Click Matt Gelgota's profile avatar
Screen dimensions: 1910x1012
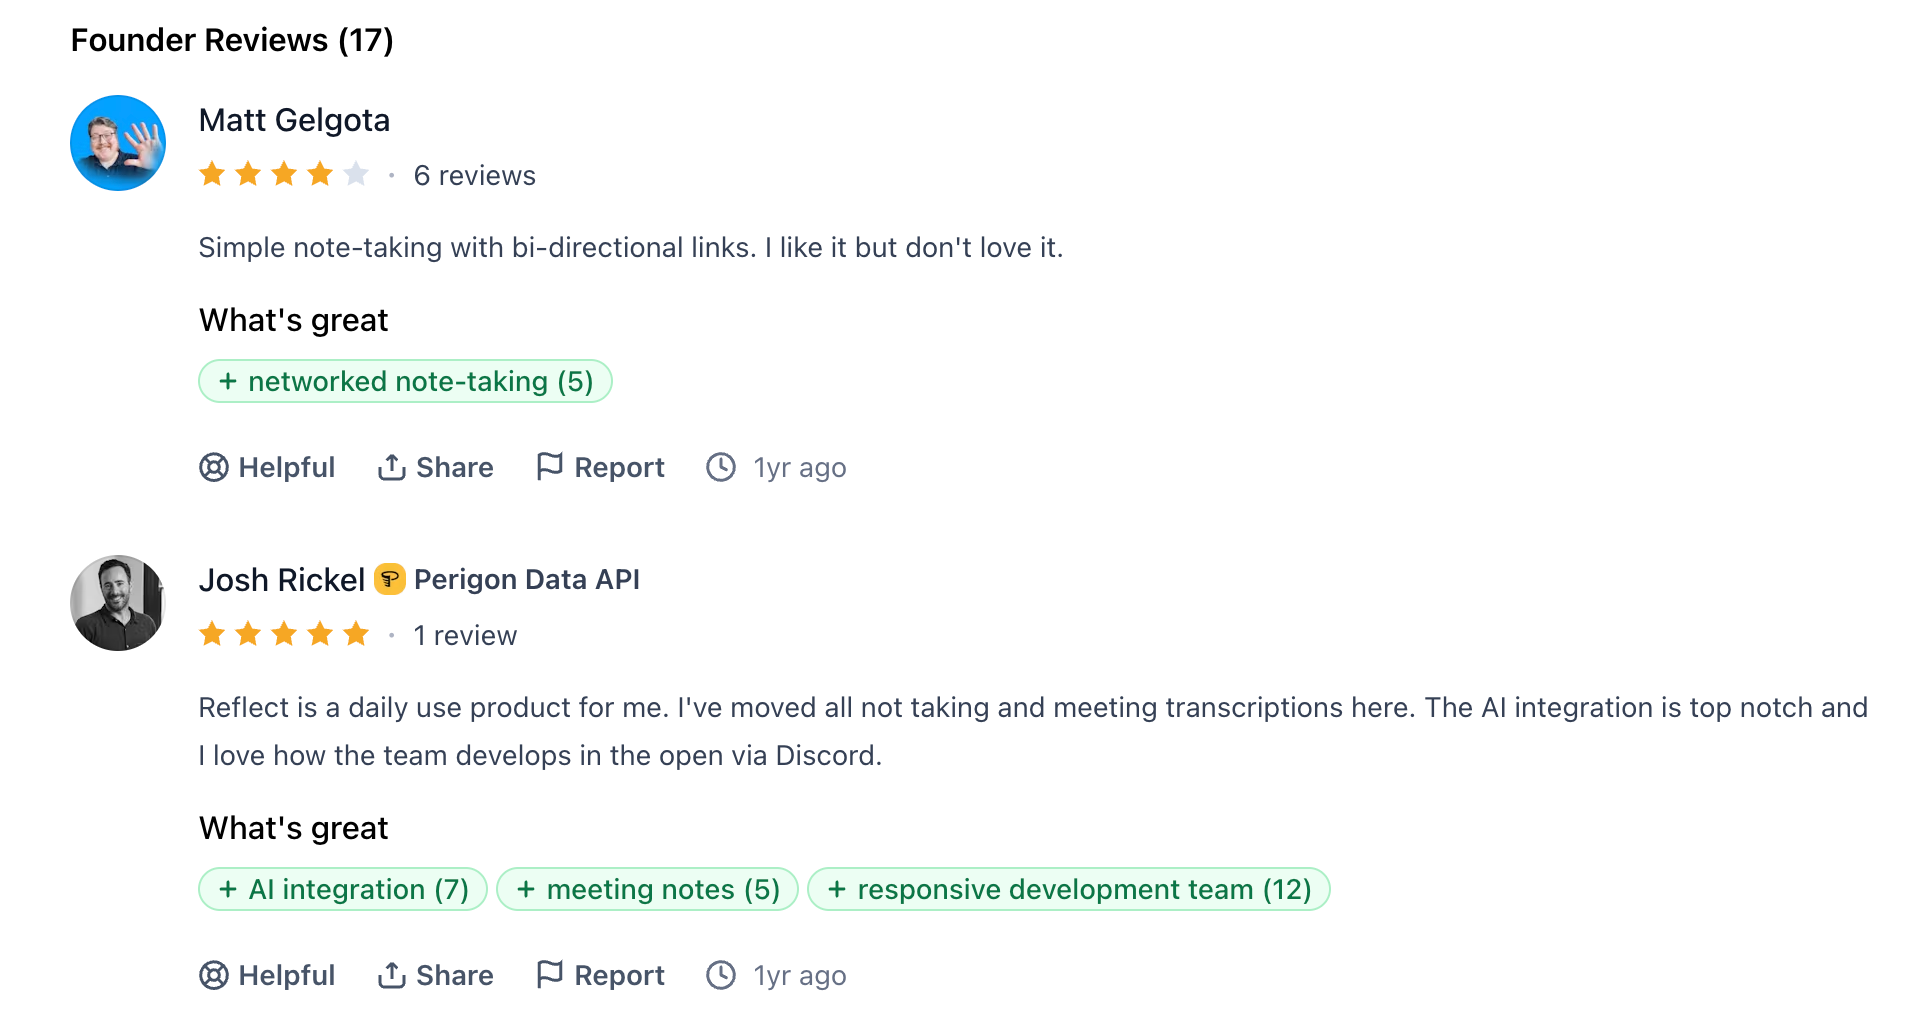(118, 143)
